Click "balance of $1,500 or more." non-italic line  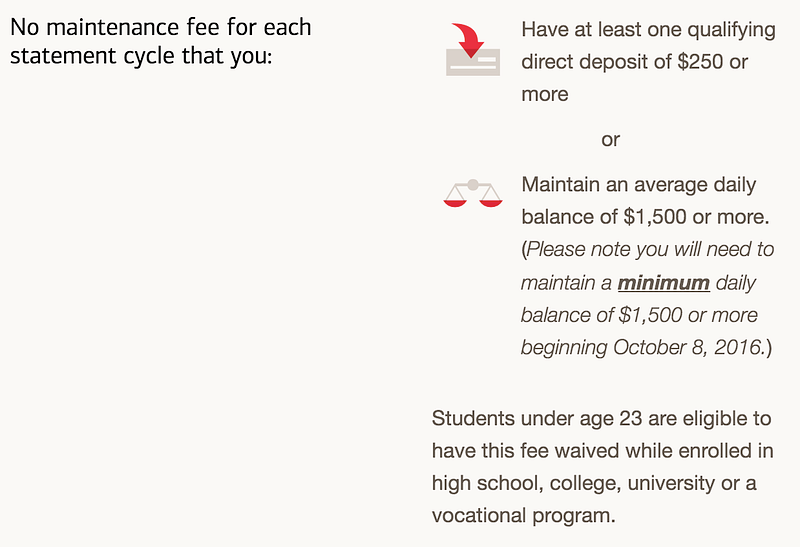(645, 217)
